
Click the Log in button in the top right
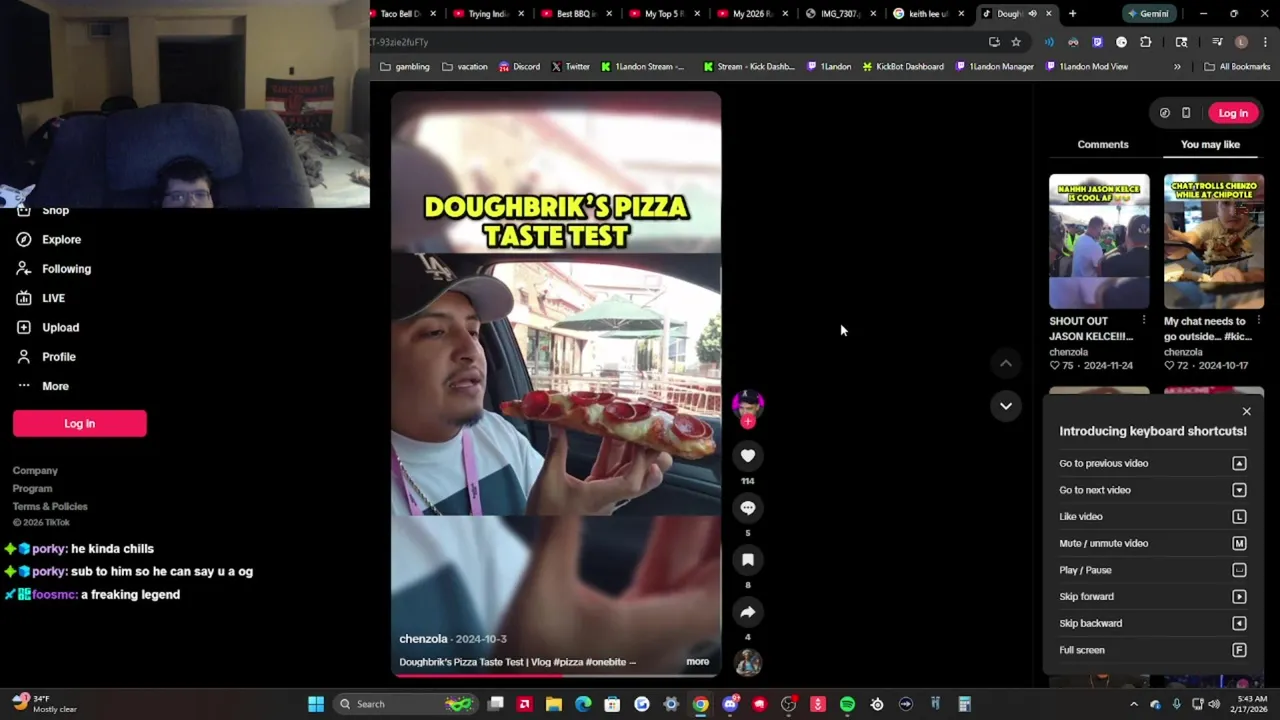[1233, 113]
